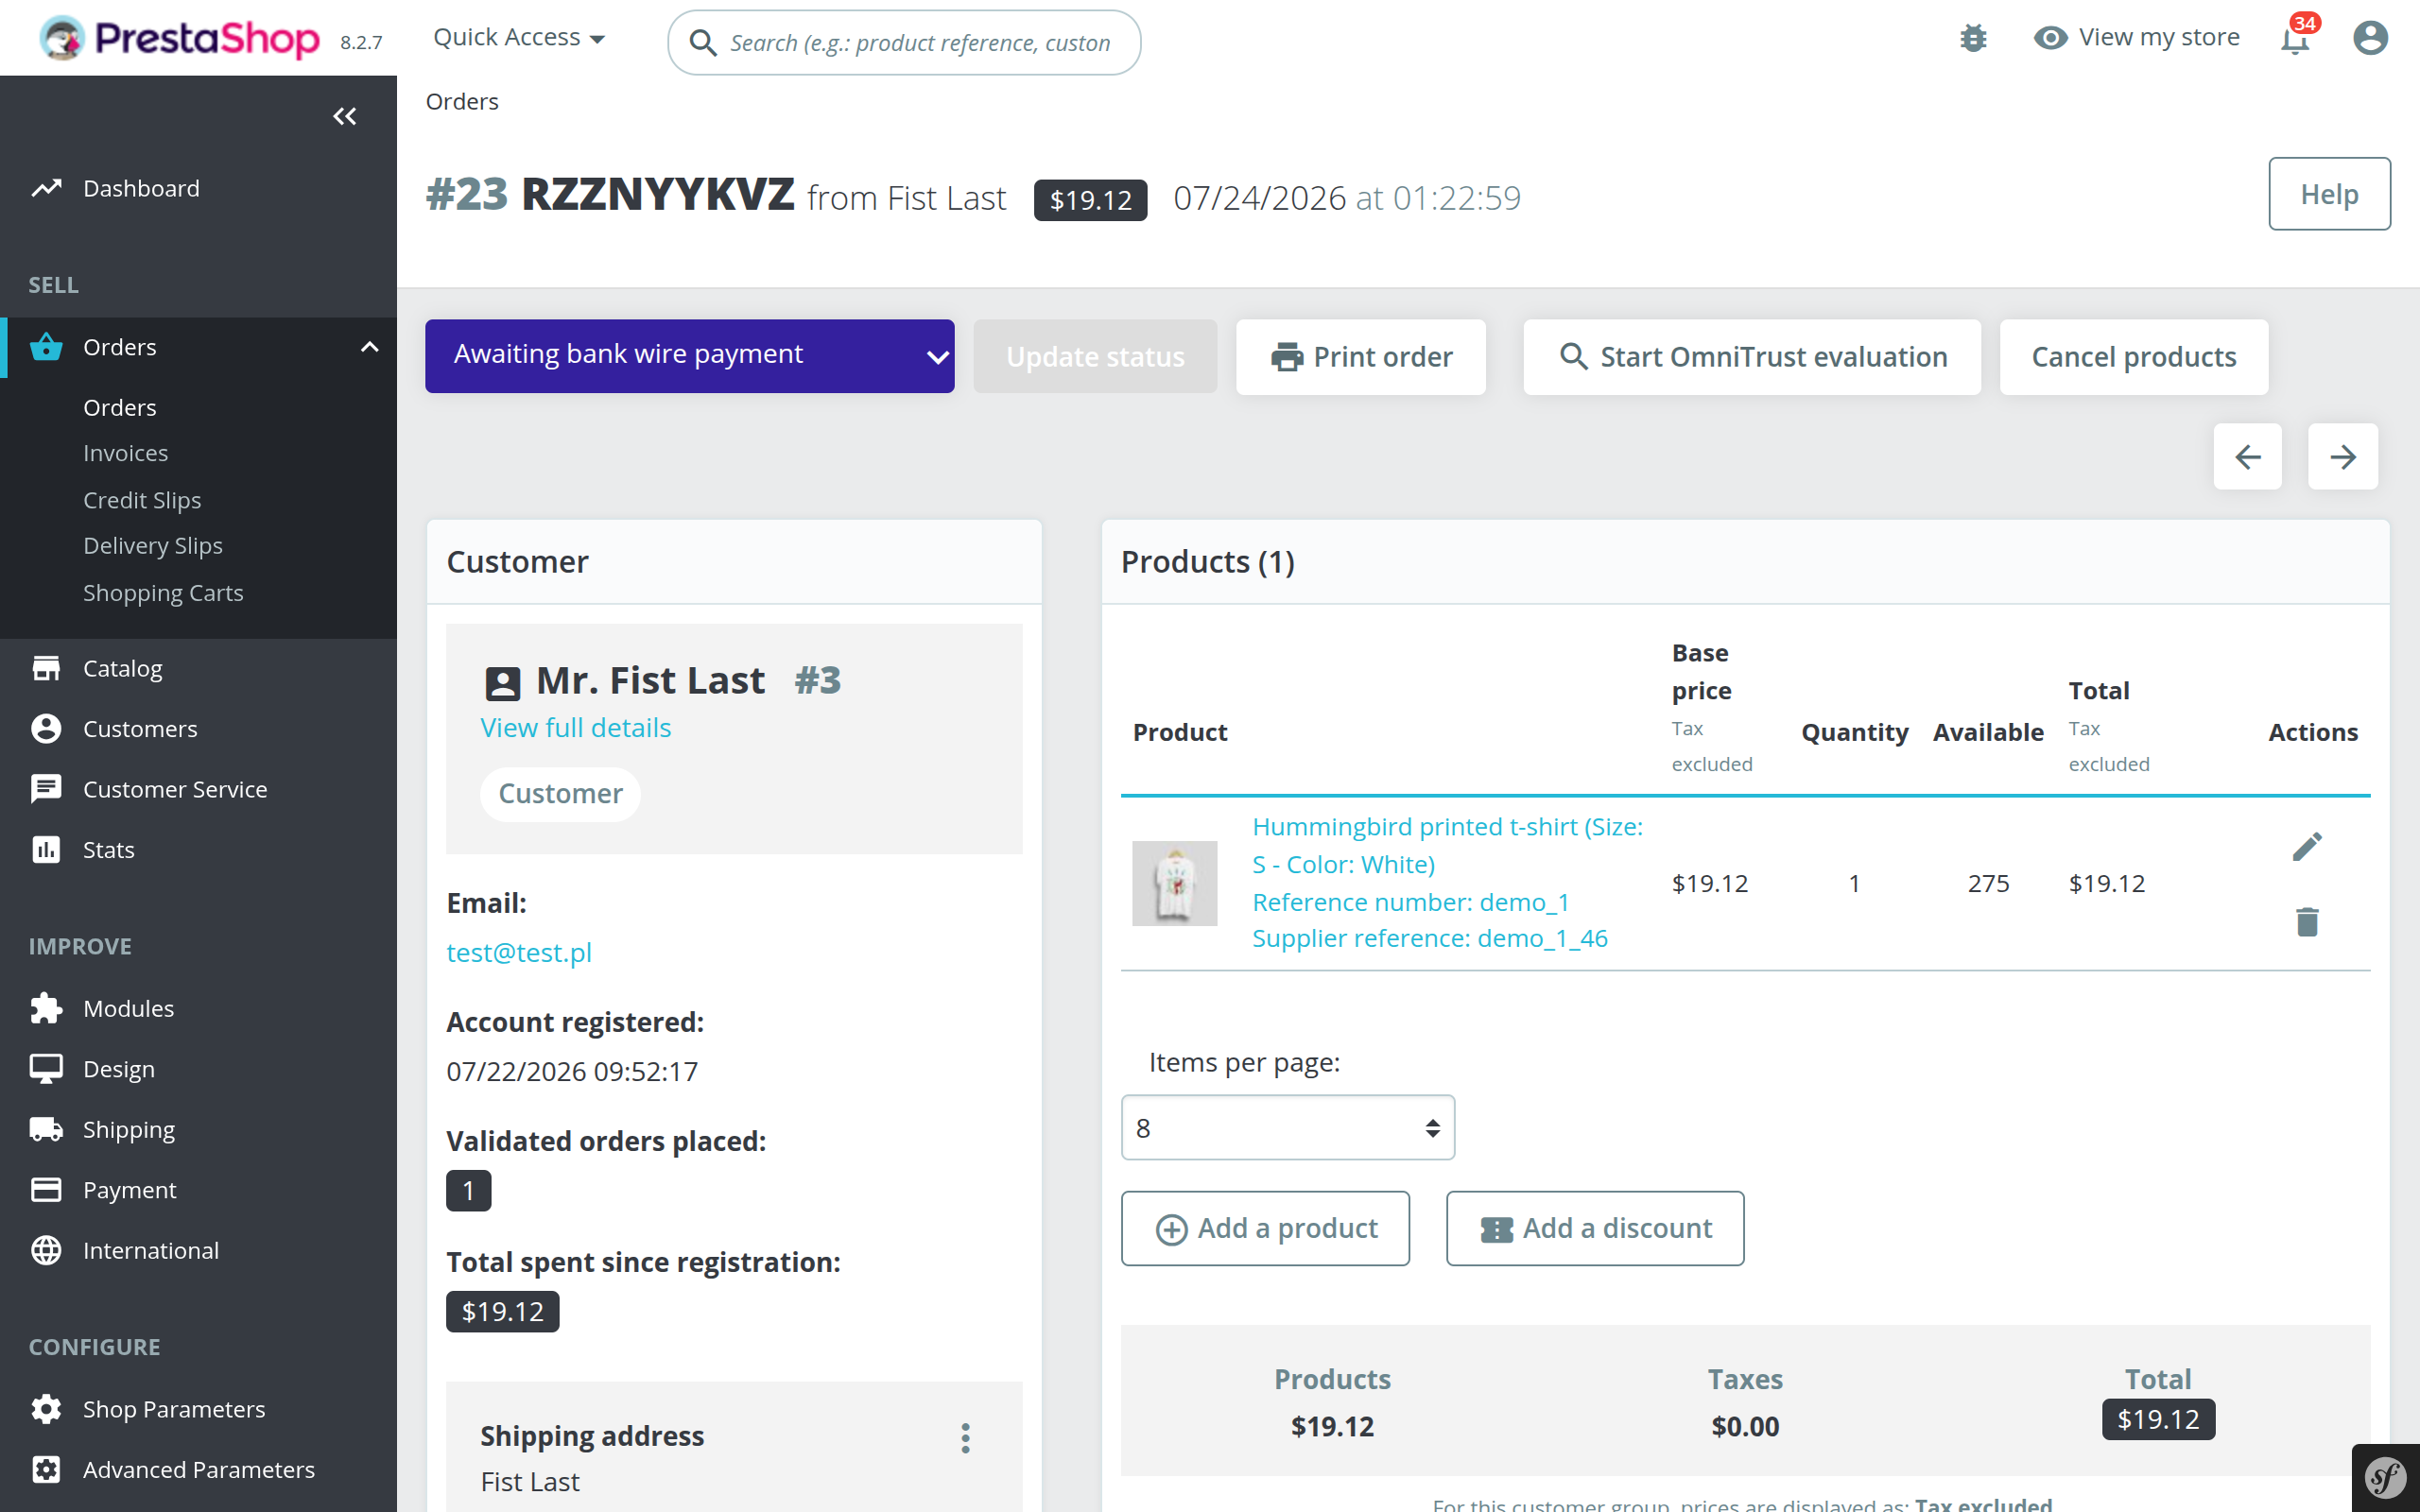Open Shipping address three-dot options menu
The width and height of the screenshot is (2420, 1512).
pyautogui.click(x=965, y=1438)
